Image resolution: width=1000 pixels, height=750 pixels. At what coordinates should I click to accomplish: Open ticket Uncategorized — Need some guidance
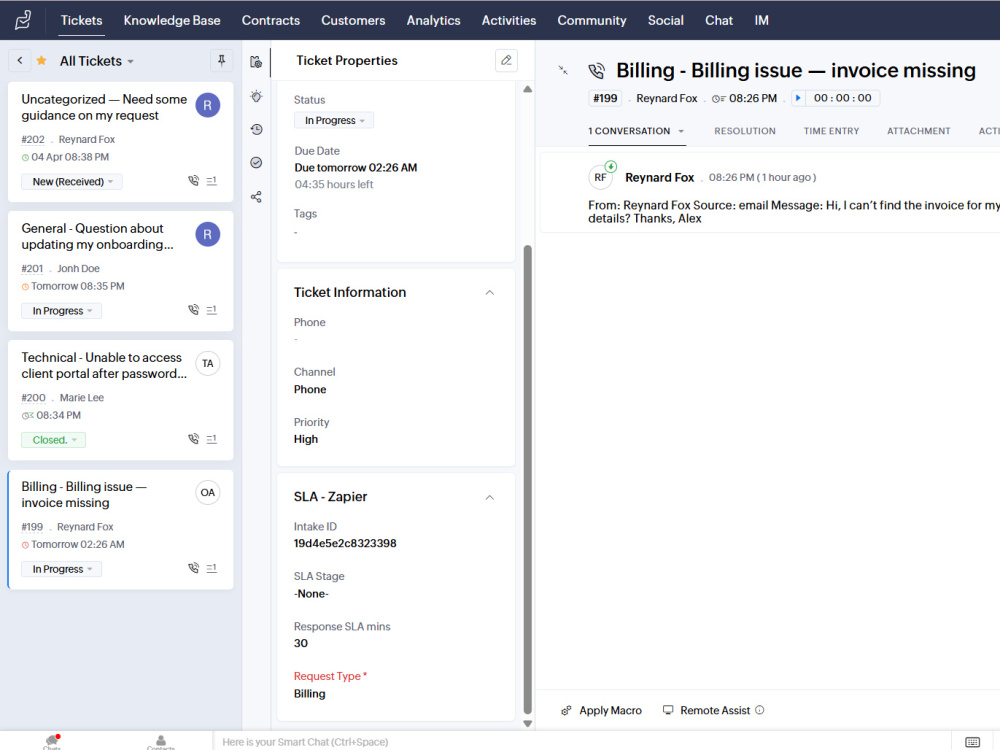click(x=104, y=107)
